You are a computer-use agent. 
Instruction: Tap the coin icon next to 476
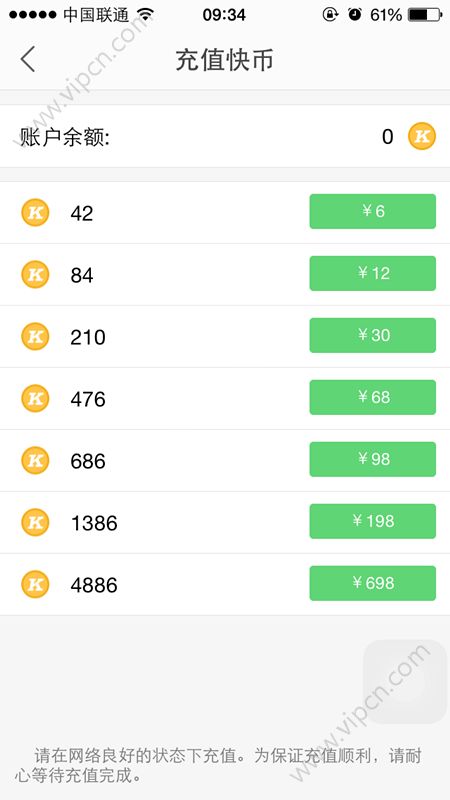pyautogui.click(x=35, y=398)
